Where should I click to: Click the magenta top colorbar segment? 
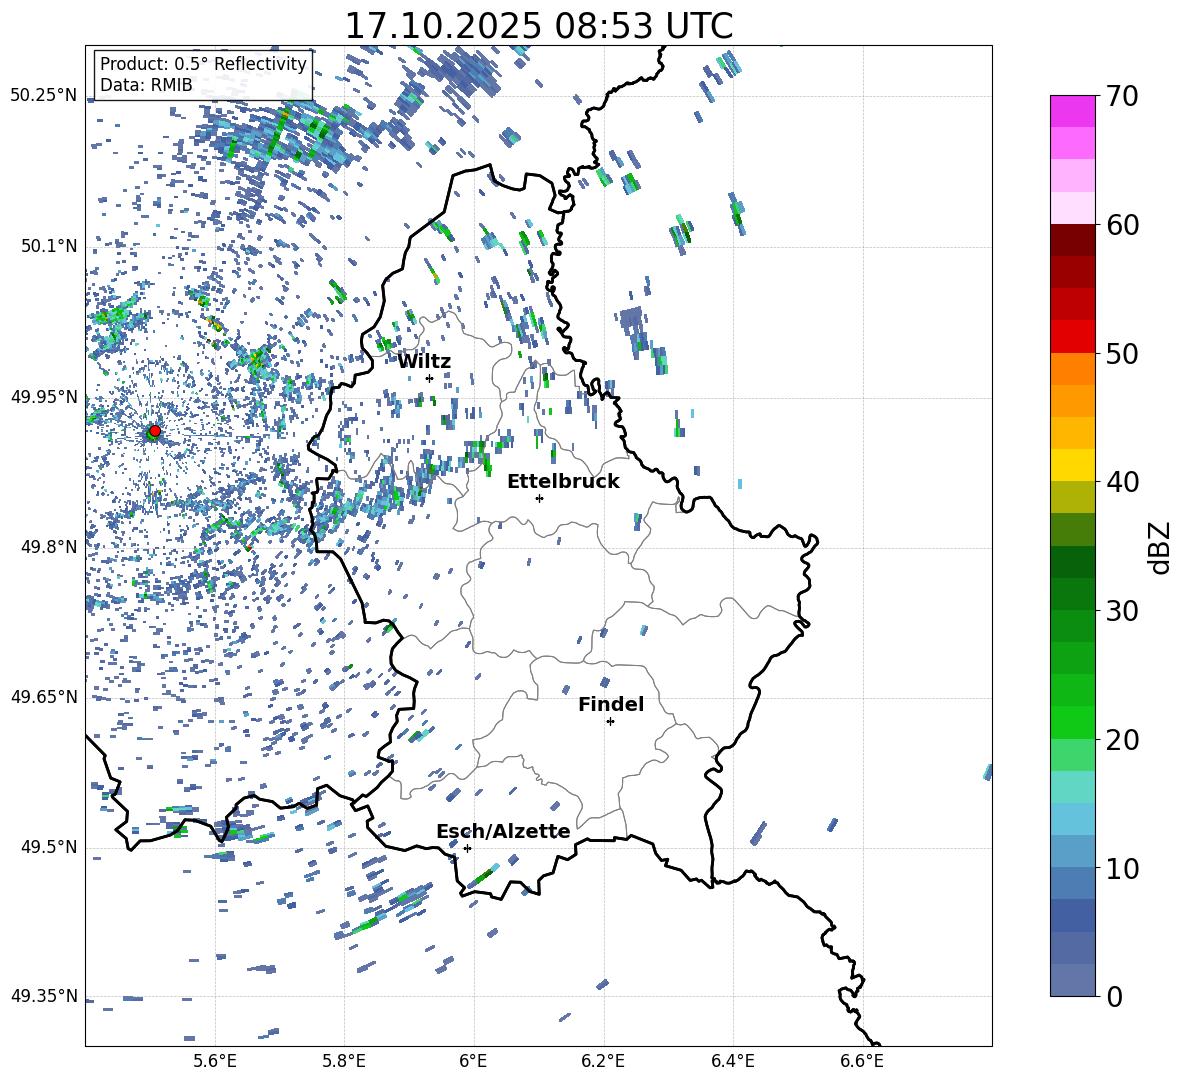[x=1072, y=112]
